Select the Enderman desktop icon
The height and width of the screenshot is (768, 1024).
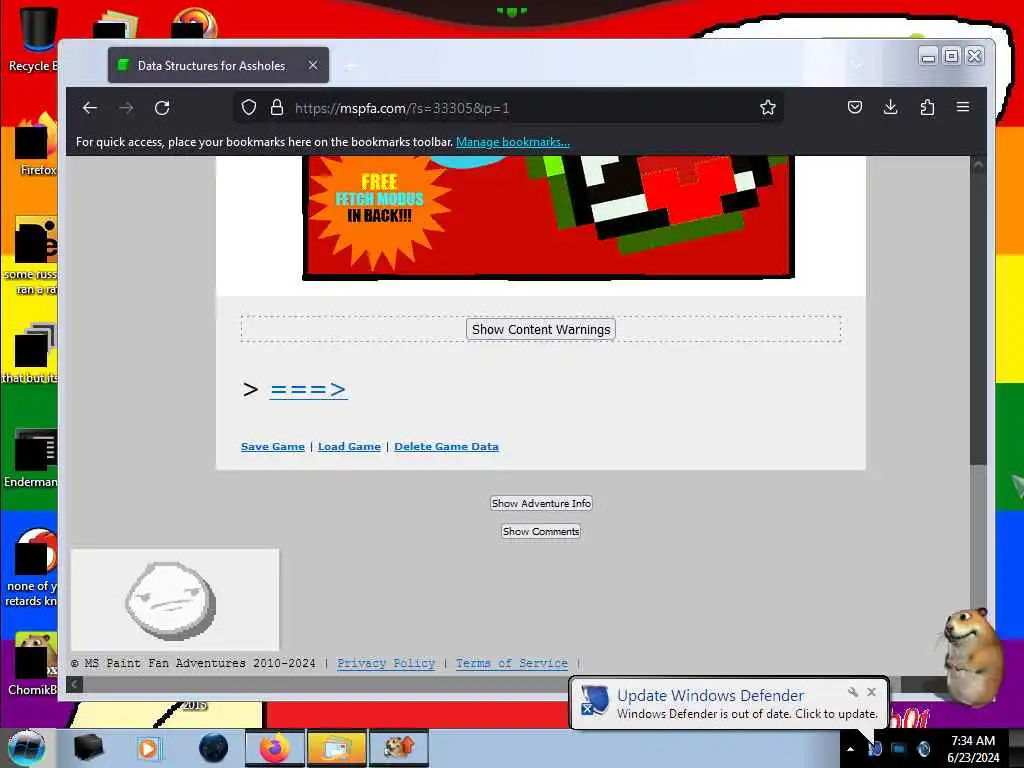click(31, 457)
